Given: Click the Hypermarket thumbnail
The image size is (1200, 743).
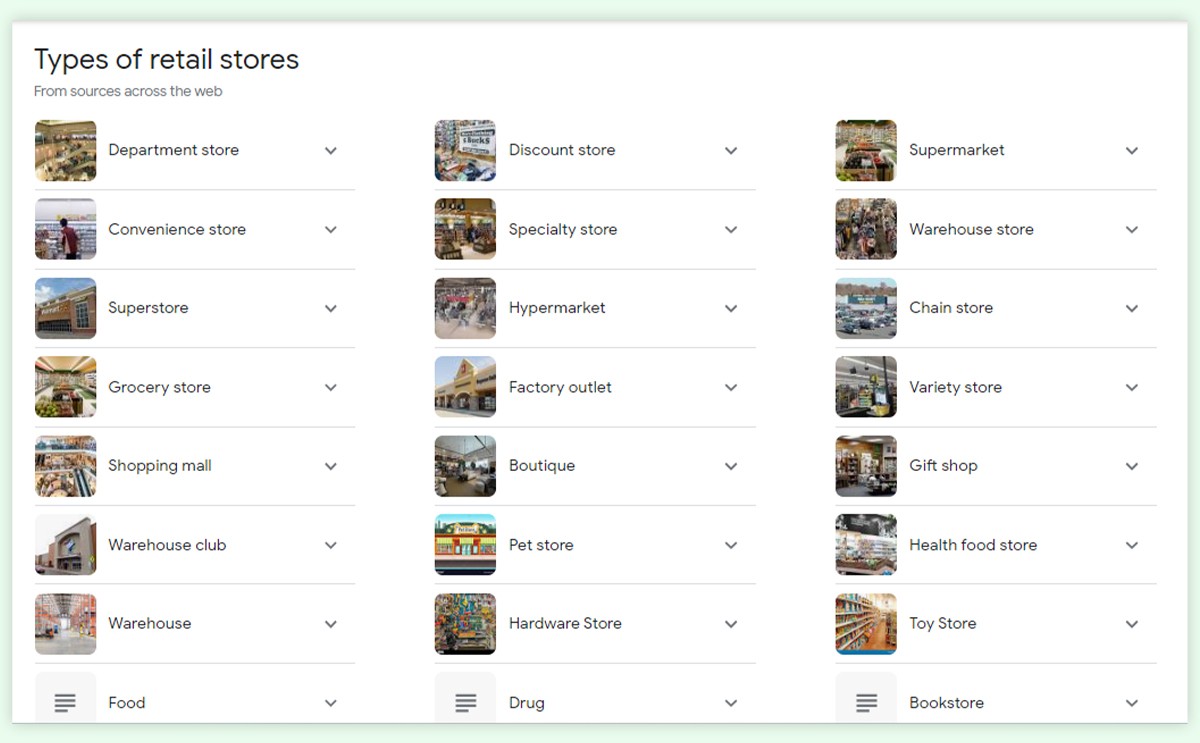Looking at the screenshot, I should [465, 308].
